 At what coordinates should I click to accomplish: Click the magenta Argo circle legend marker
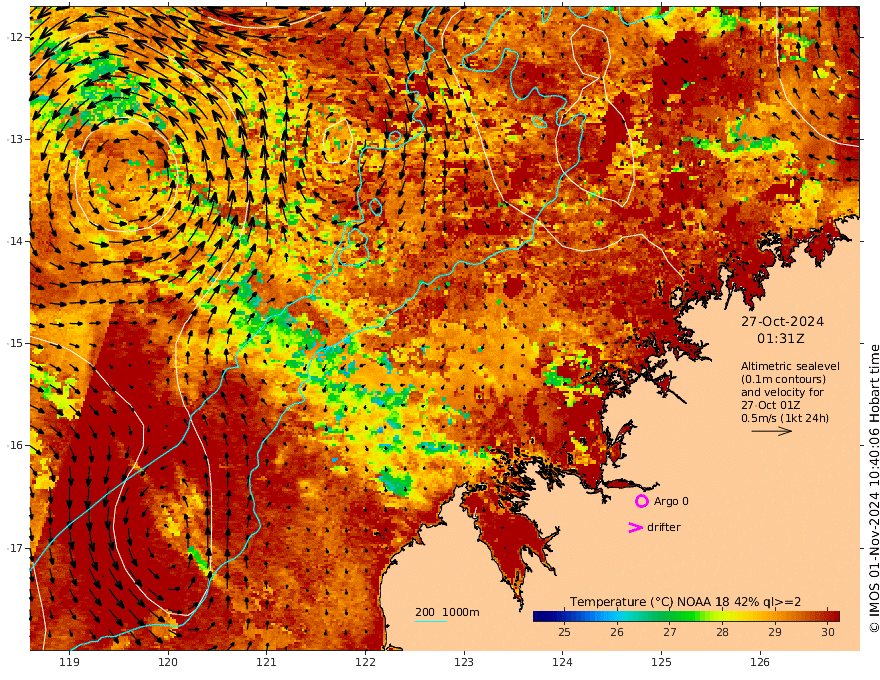[641, 501]
